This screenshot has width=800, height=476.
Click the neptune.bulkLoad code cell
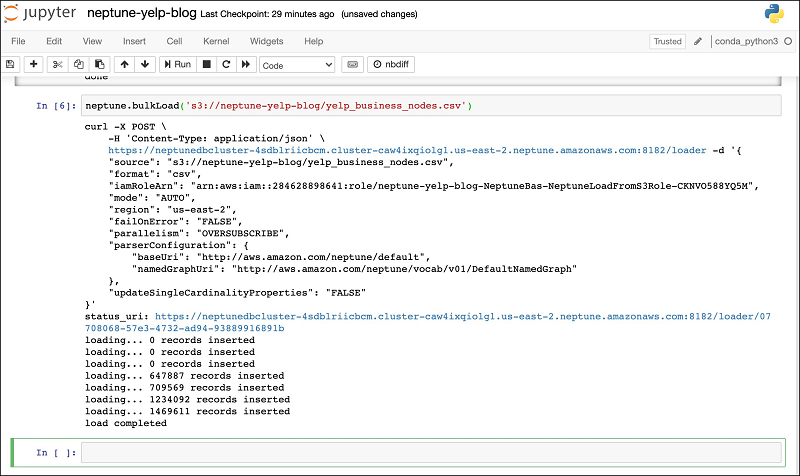tap(431, 106)
